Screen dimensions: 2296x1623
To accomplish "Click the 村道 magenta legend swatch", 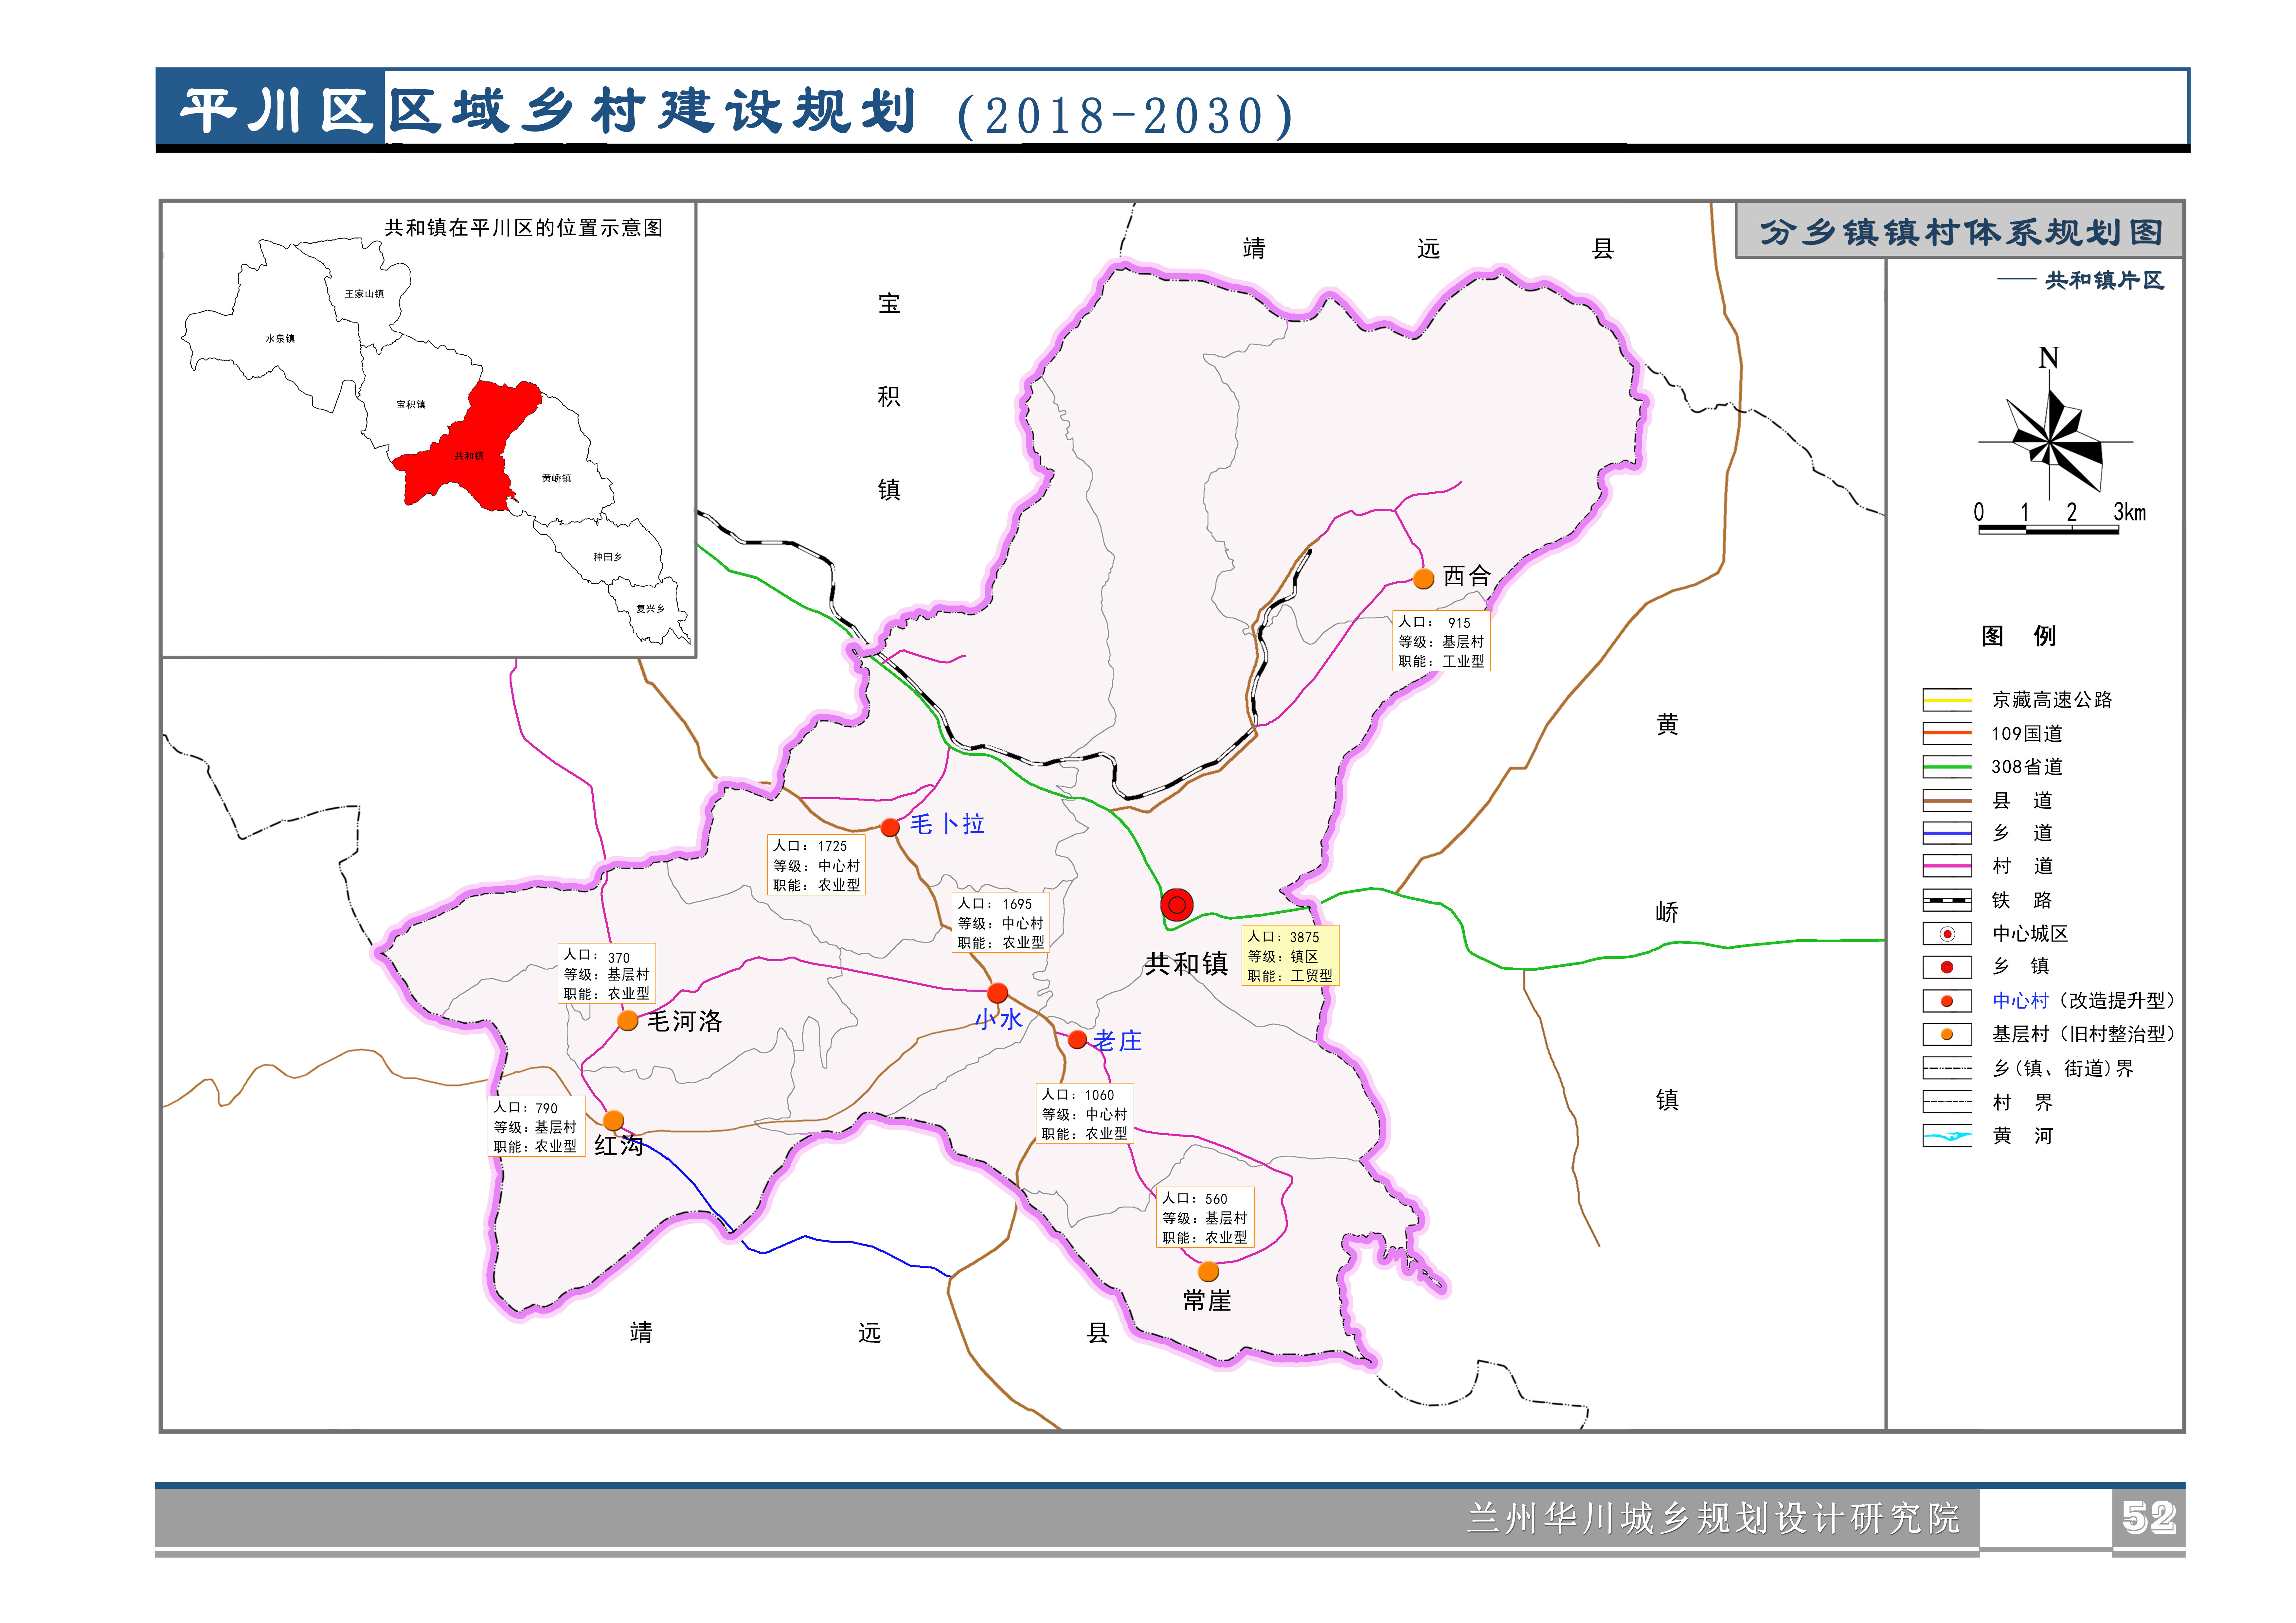I will 1947,866.
